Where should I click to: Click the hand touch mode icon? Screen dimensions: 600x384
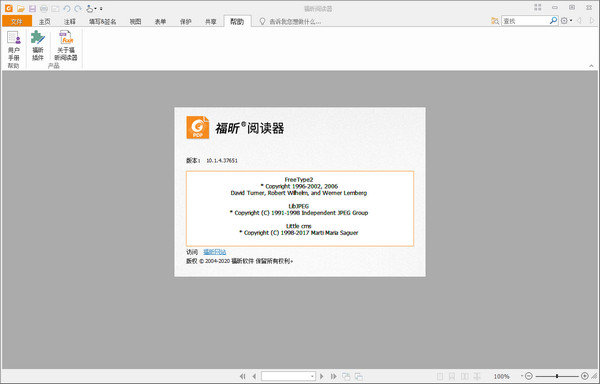[x=90, y=8]
